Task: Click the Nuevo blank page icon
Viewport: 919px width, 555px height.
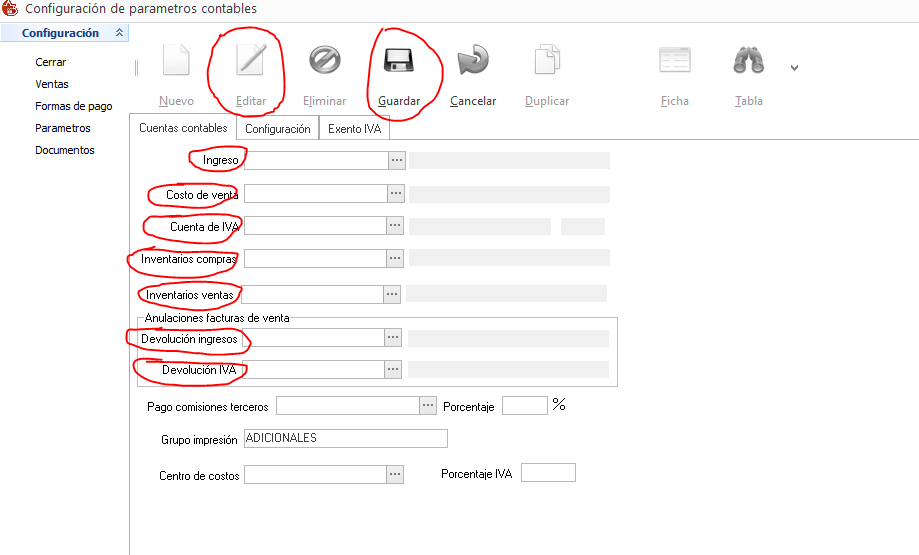Action: coord(176,61)
